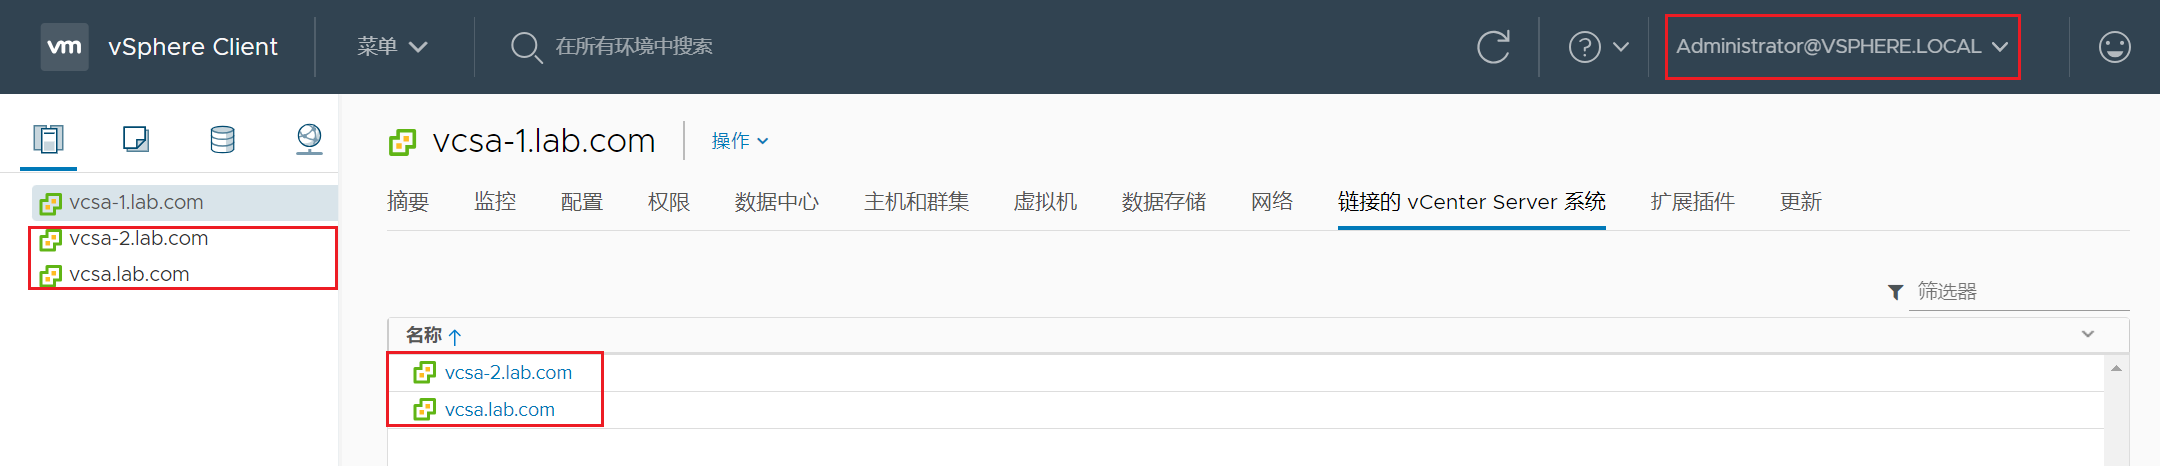The height and width of the screenshot is (466, 2160).
Task: Switch to the 扩展插件 tab
Action: [1693, 202]
